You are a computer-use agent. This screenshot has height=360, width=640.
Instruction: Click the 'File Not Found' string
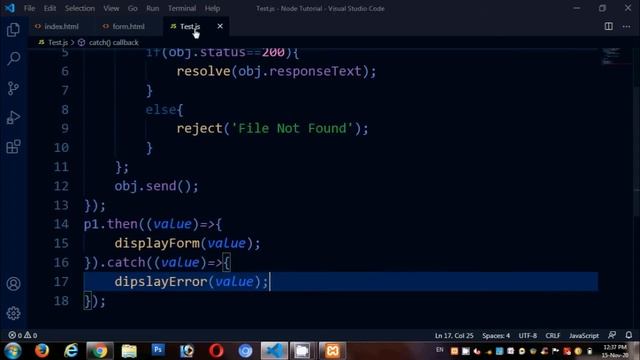(292, 129)
